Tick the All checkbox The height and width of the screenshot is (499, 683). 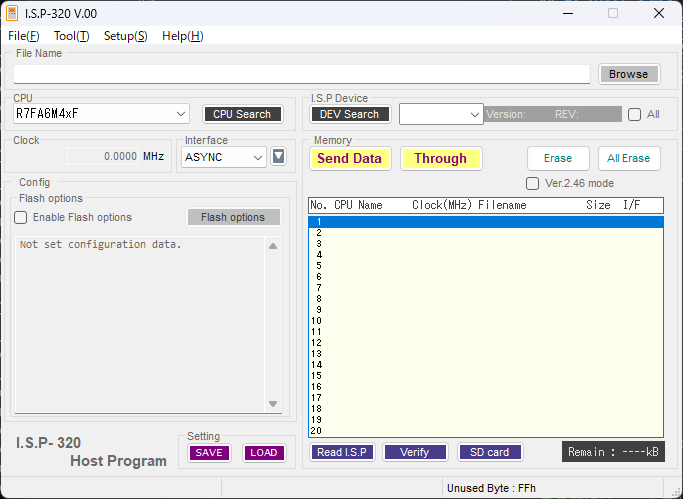(634, 114)
